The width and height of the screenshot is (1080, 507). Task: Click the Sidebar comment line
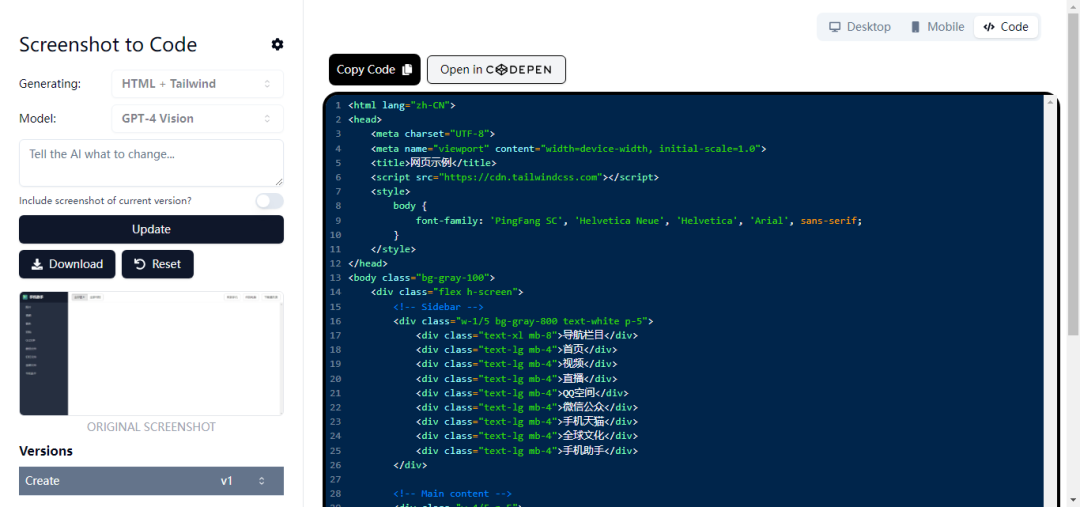(438, 307)
